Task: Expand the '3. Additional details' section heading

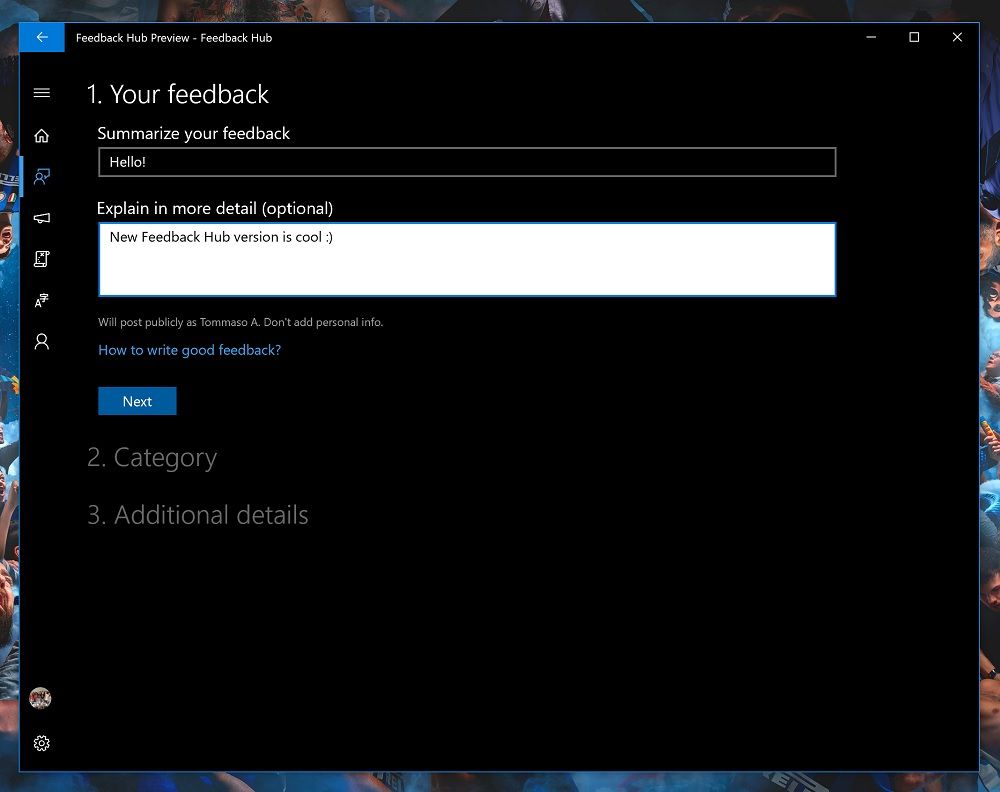Action: 198,515
